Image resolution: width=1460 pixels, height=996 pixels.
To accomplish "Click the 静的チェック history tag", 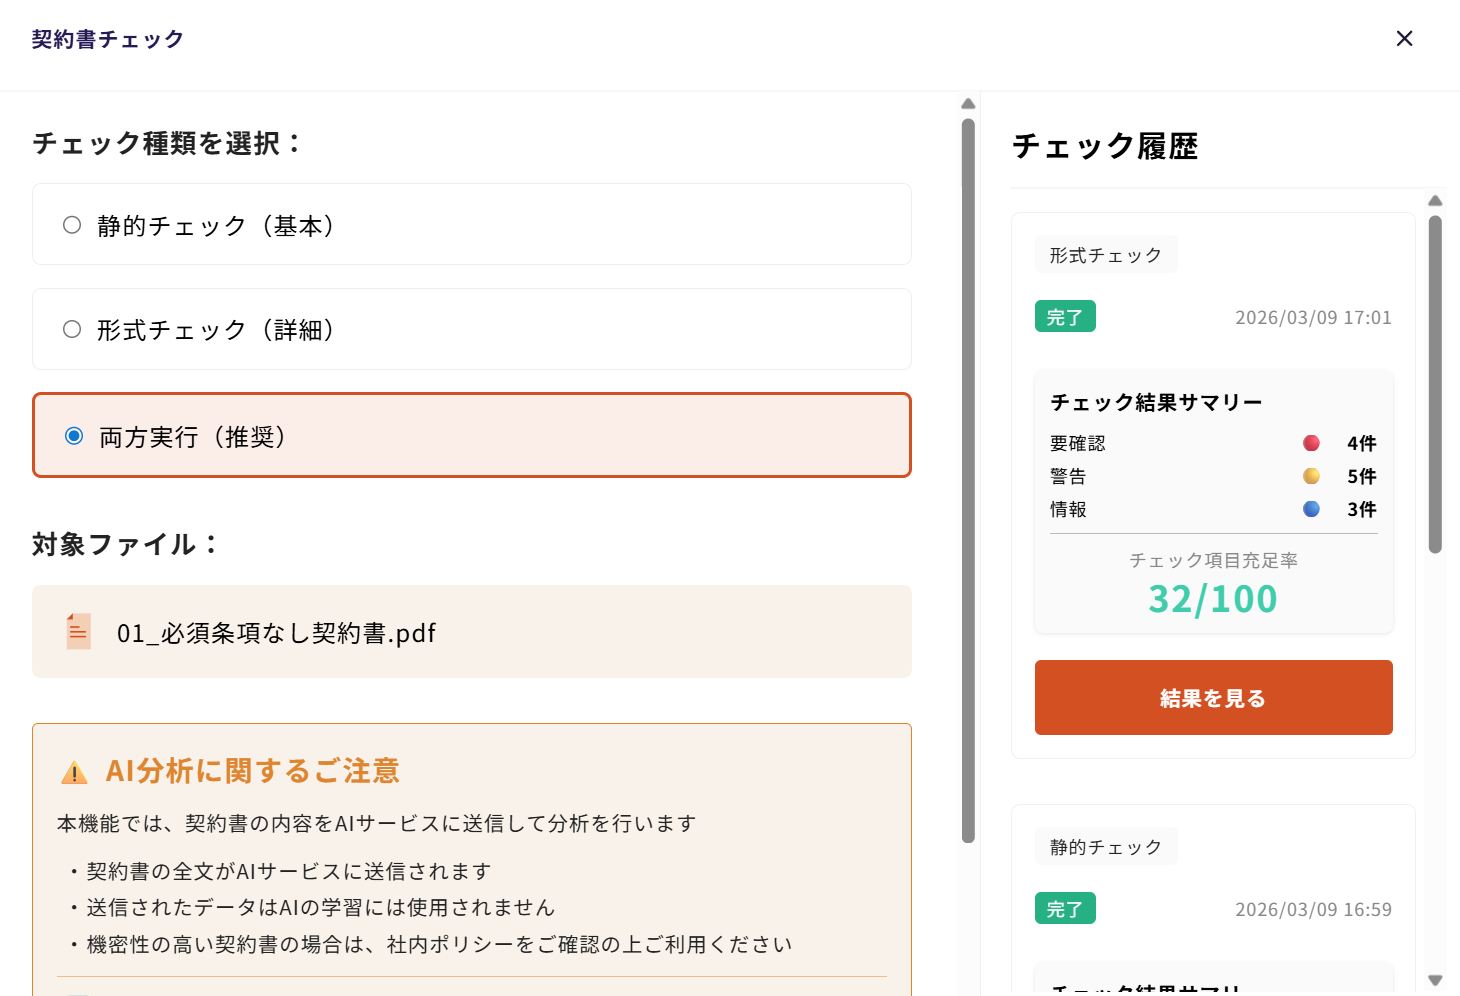I will pyautogui.click(x=1105, y=847).
